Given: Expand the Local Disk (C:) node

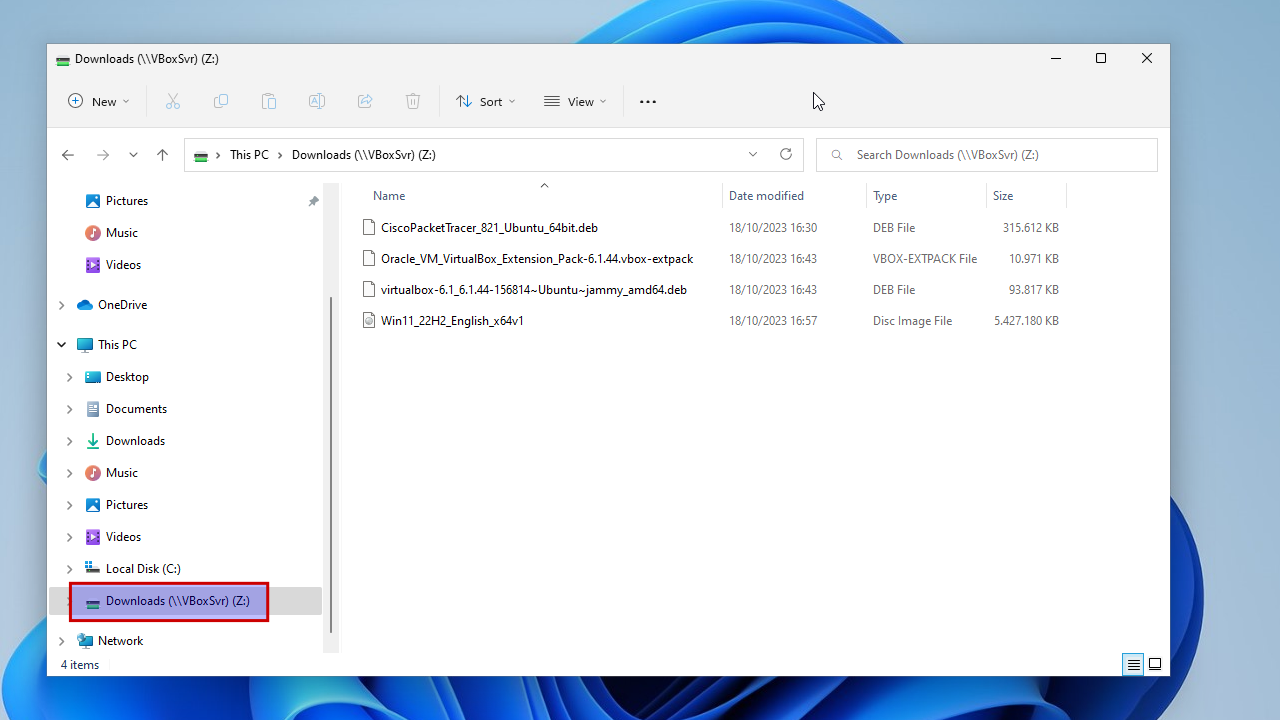Looking at the screenshot, I should click(70, 569).
